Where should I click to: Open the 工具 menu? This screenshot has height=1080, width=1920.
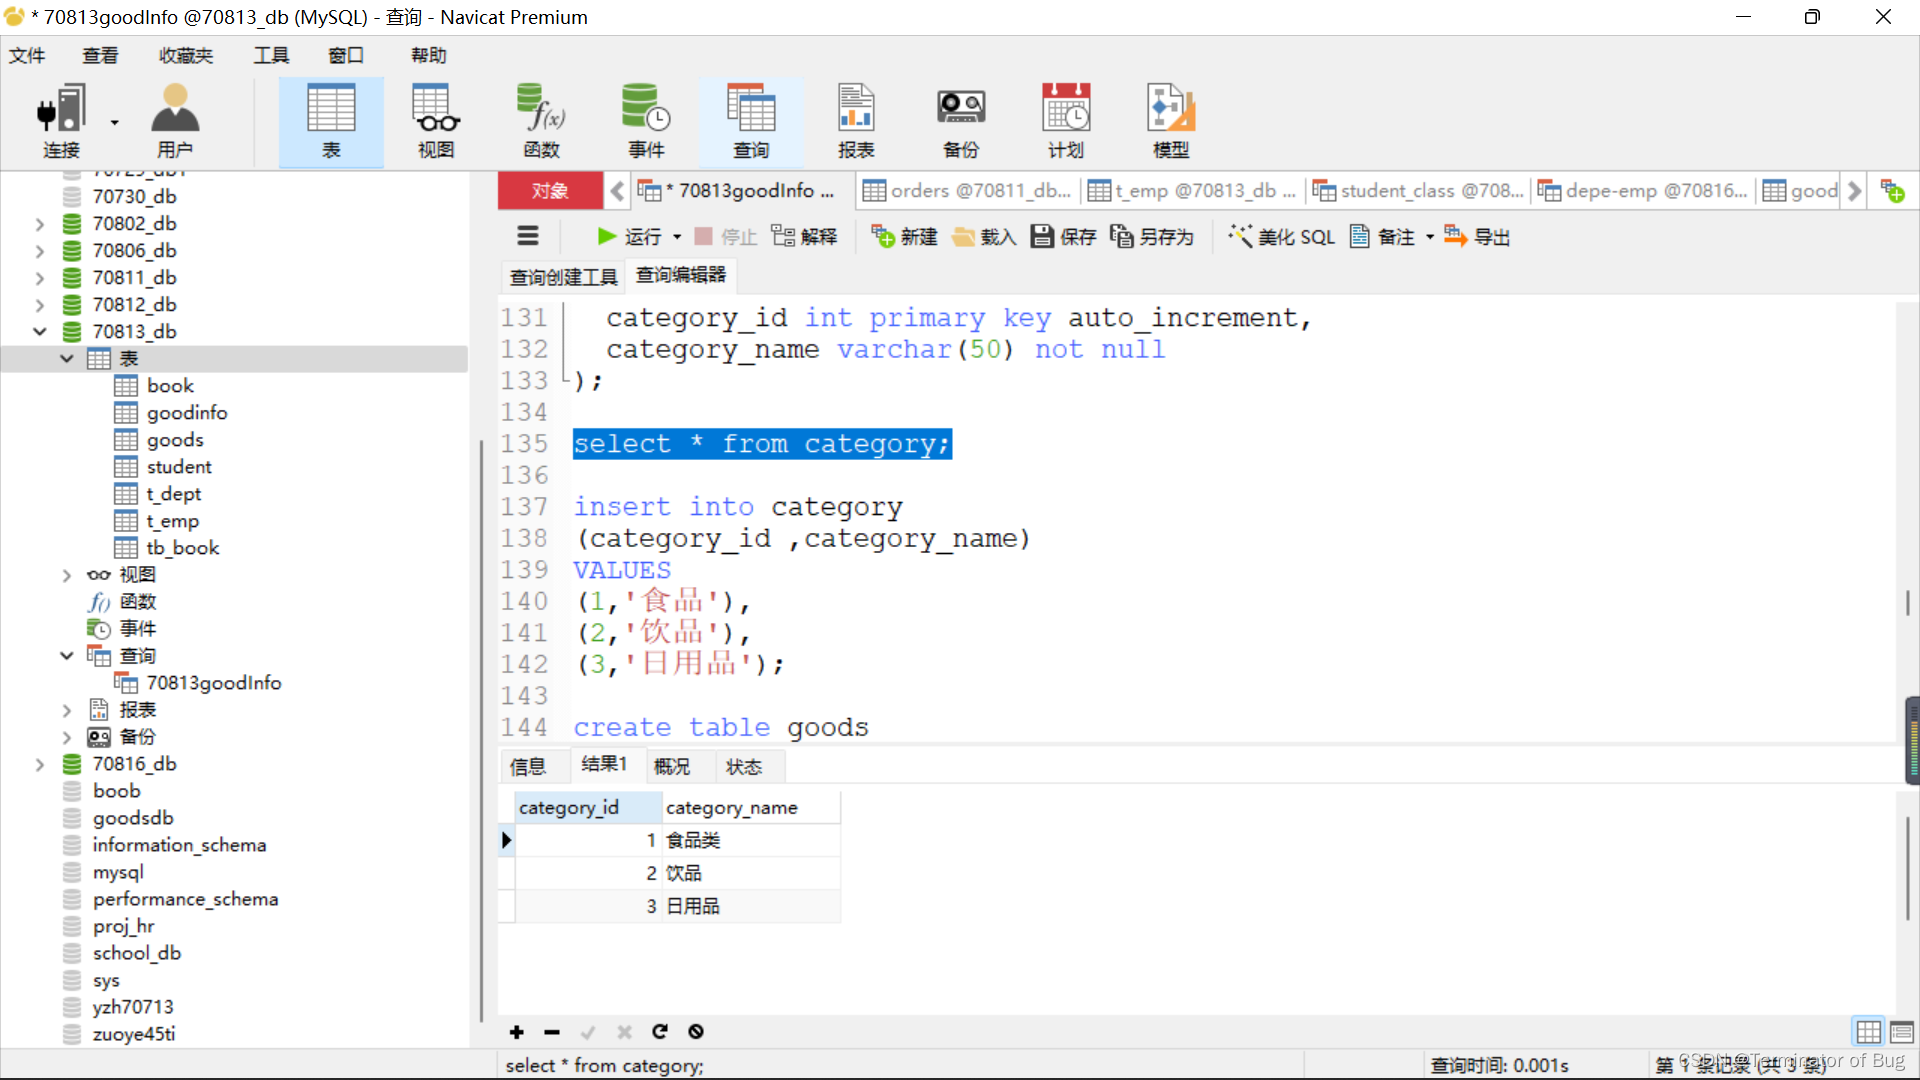(x=270, y=56)
